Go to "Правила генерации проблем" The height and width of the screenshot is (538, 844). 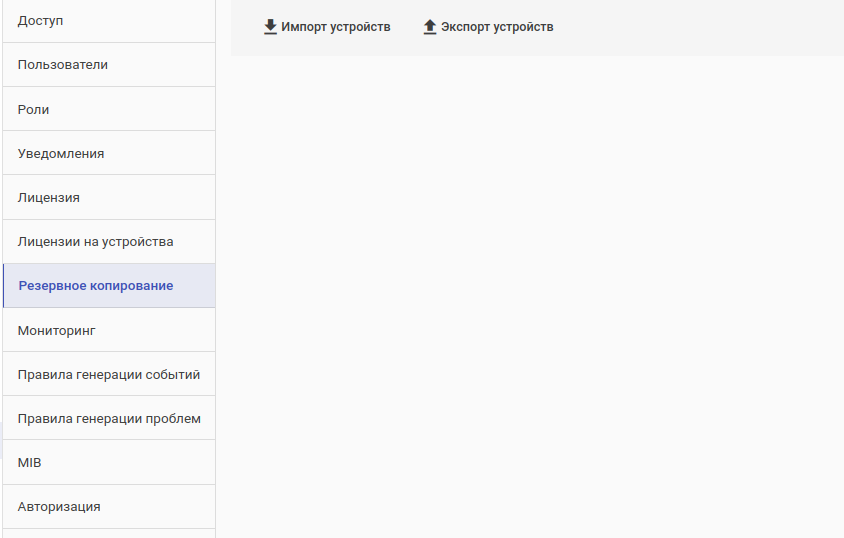[108, 418]
